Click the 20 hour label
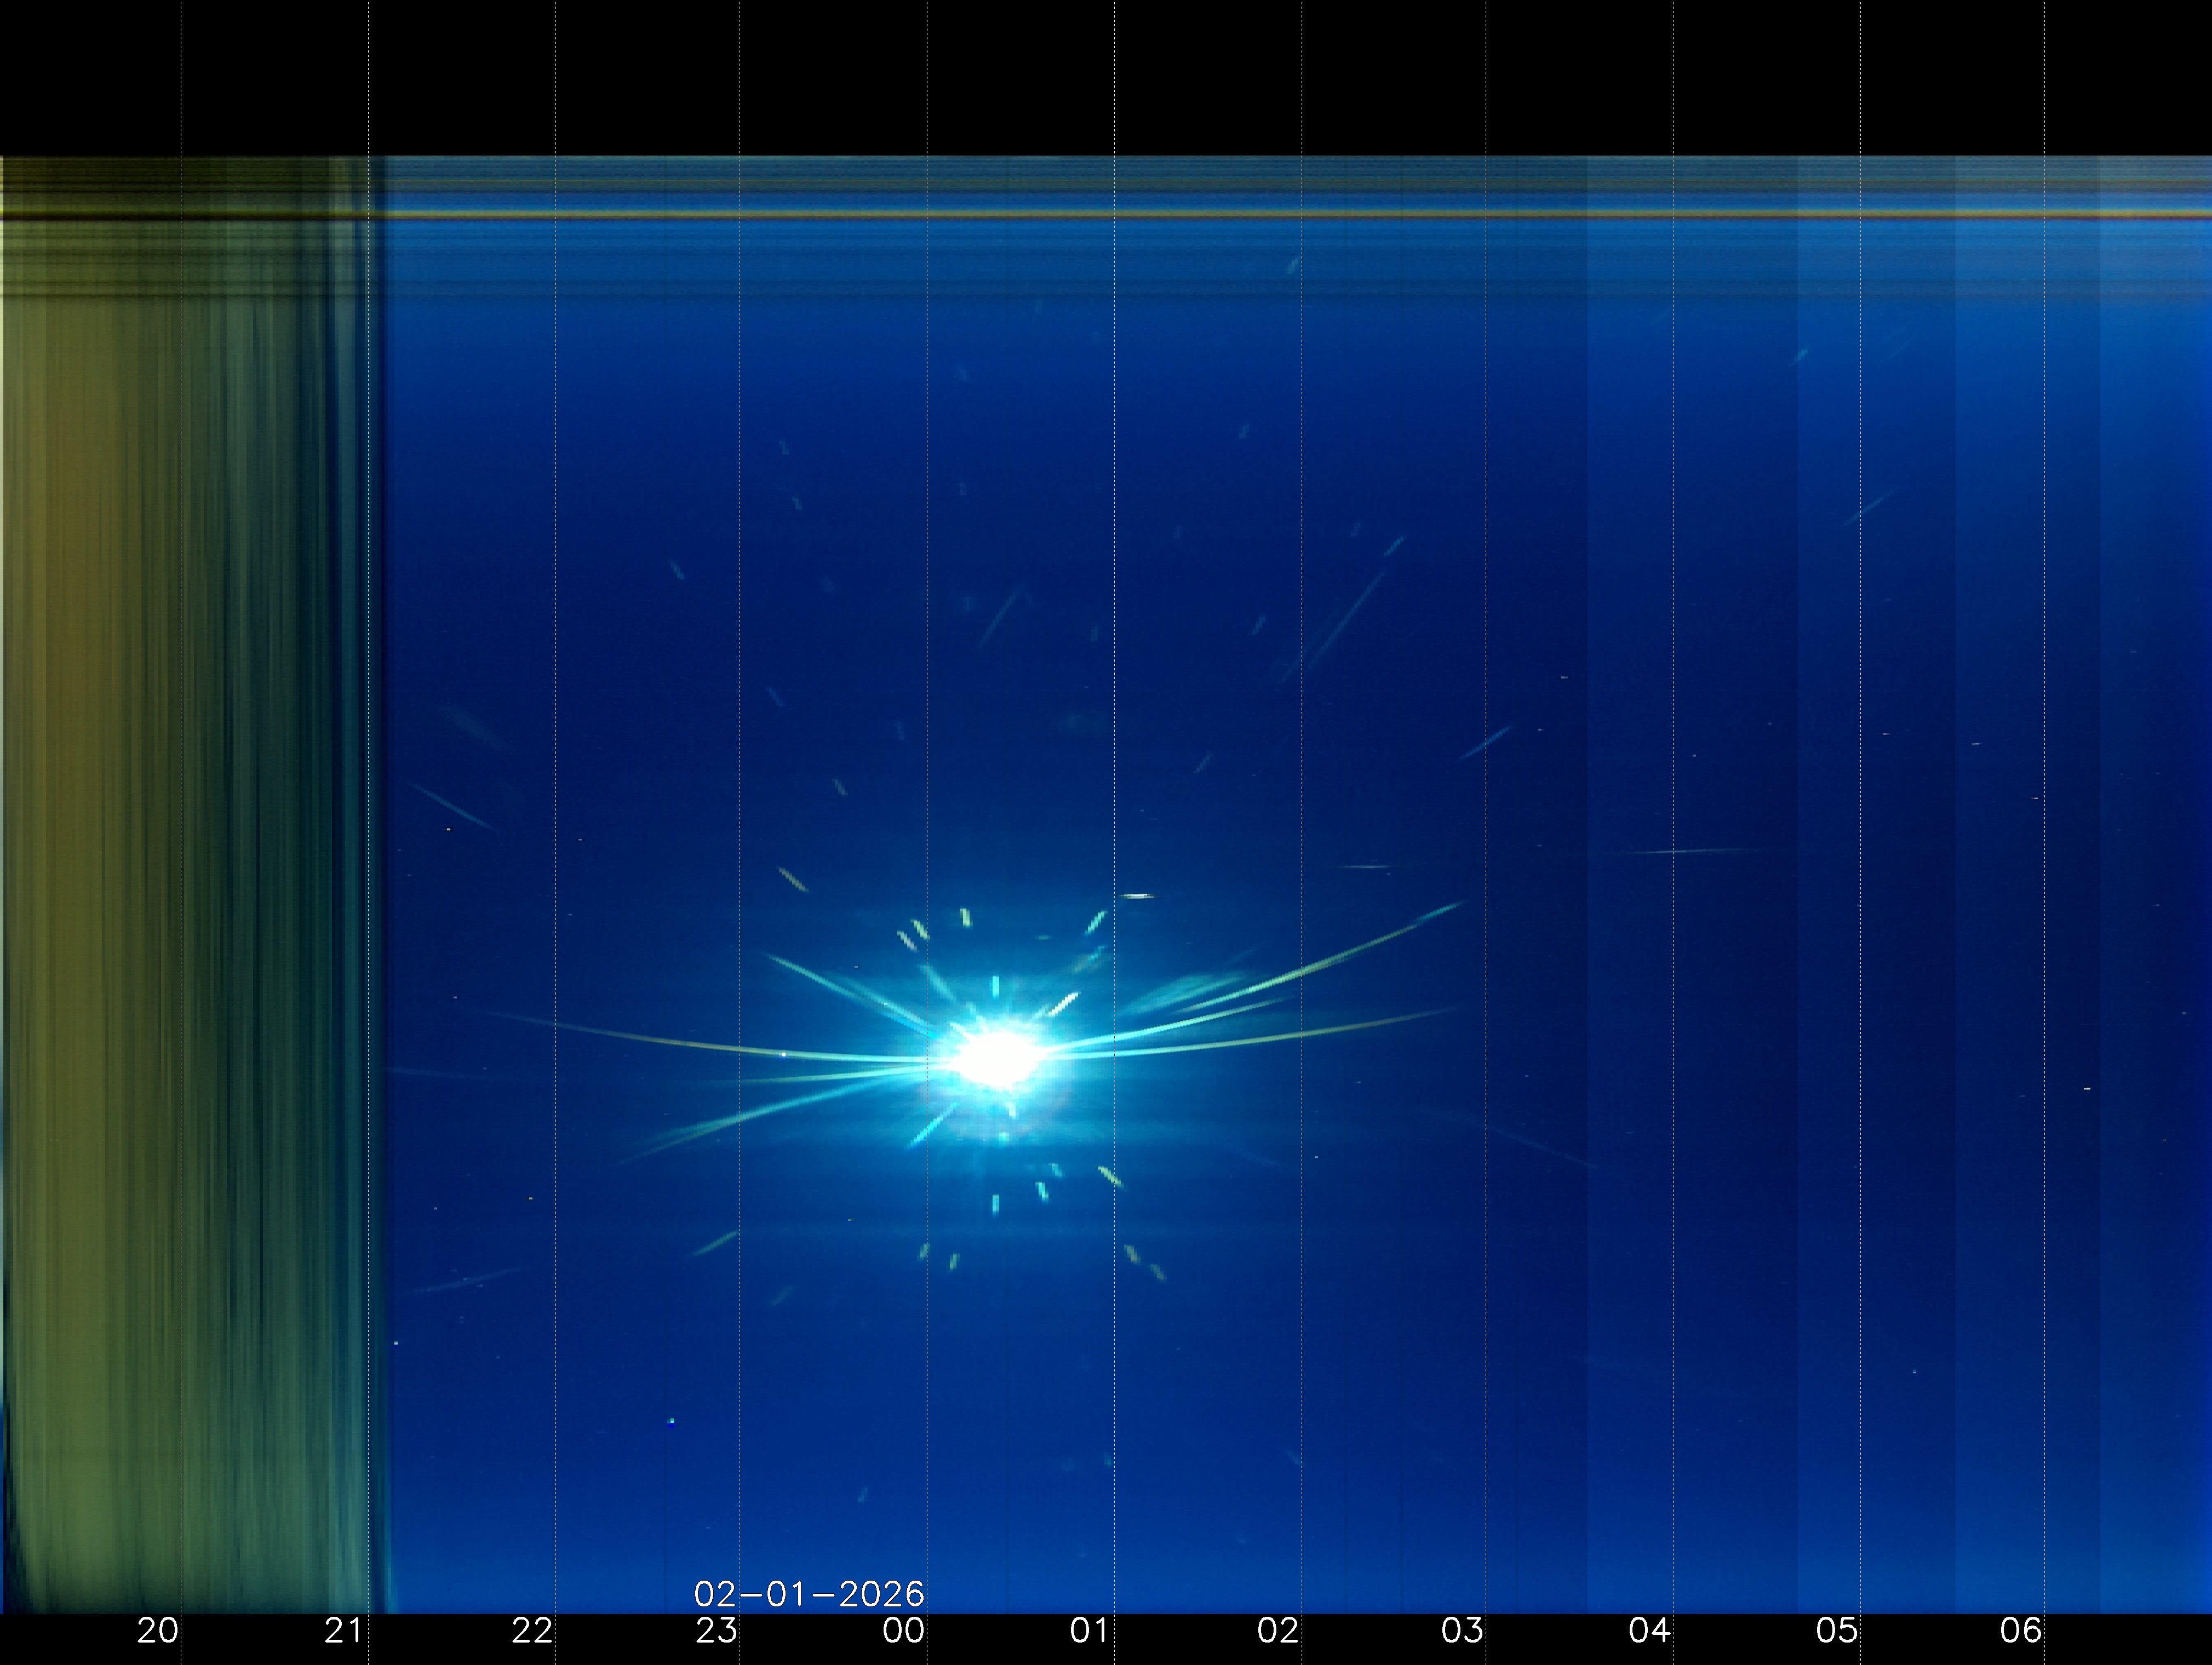2212x1665 pixels. point(157,1631)
